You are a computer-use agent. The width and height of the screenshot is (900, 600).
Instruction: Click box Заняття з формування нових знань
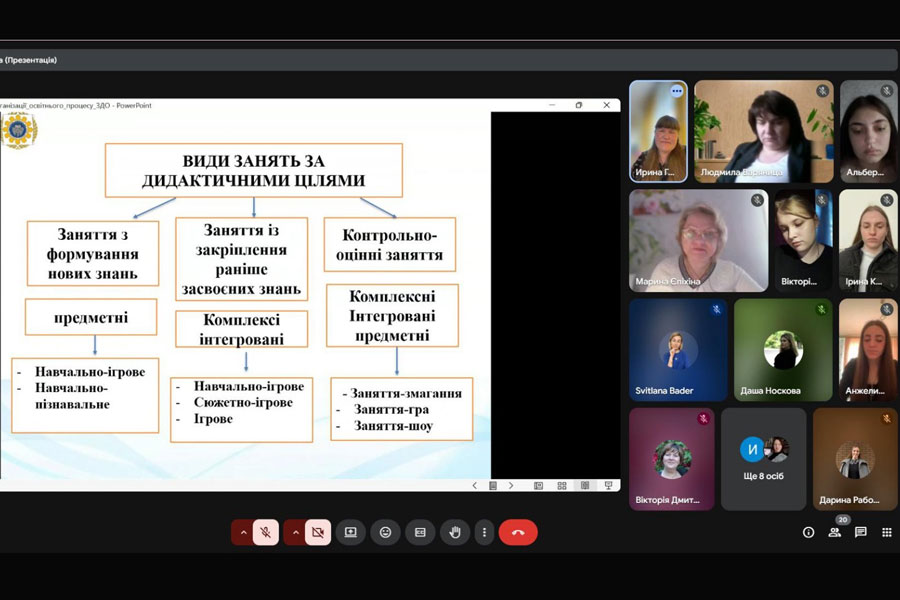click(93, 253)
